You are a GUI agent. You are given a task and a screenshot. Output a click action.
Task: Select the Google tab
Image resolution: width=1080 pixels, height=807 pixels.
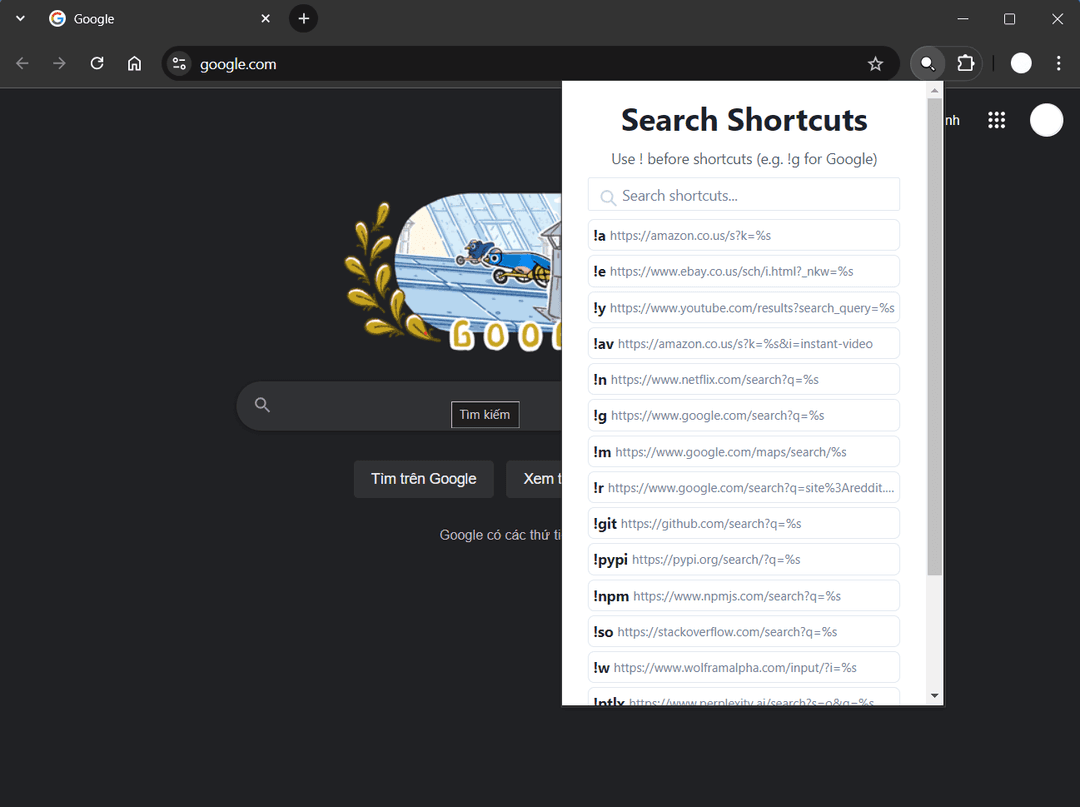click(150, 19)
